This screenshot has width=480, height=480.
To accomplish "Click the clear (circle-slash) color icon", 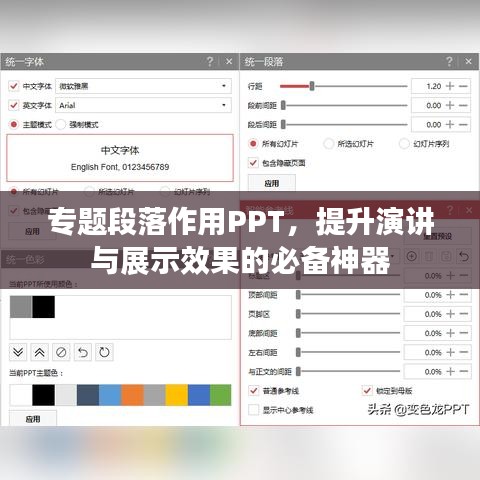I will tap(61, 352).
